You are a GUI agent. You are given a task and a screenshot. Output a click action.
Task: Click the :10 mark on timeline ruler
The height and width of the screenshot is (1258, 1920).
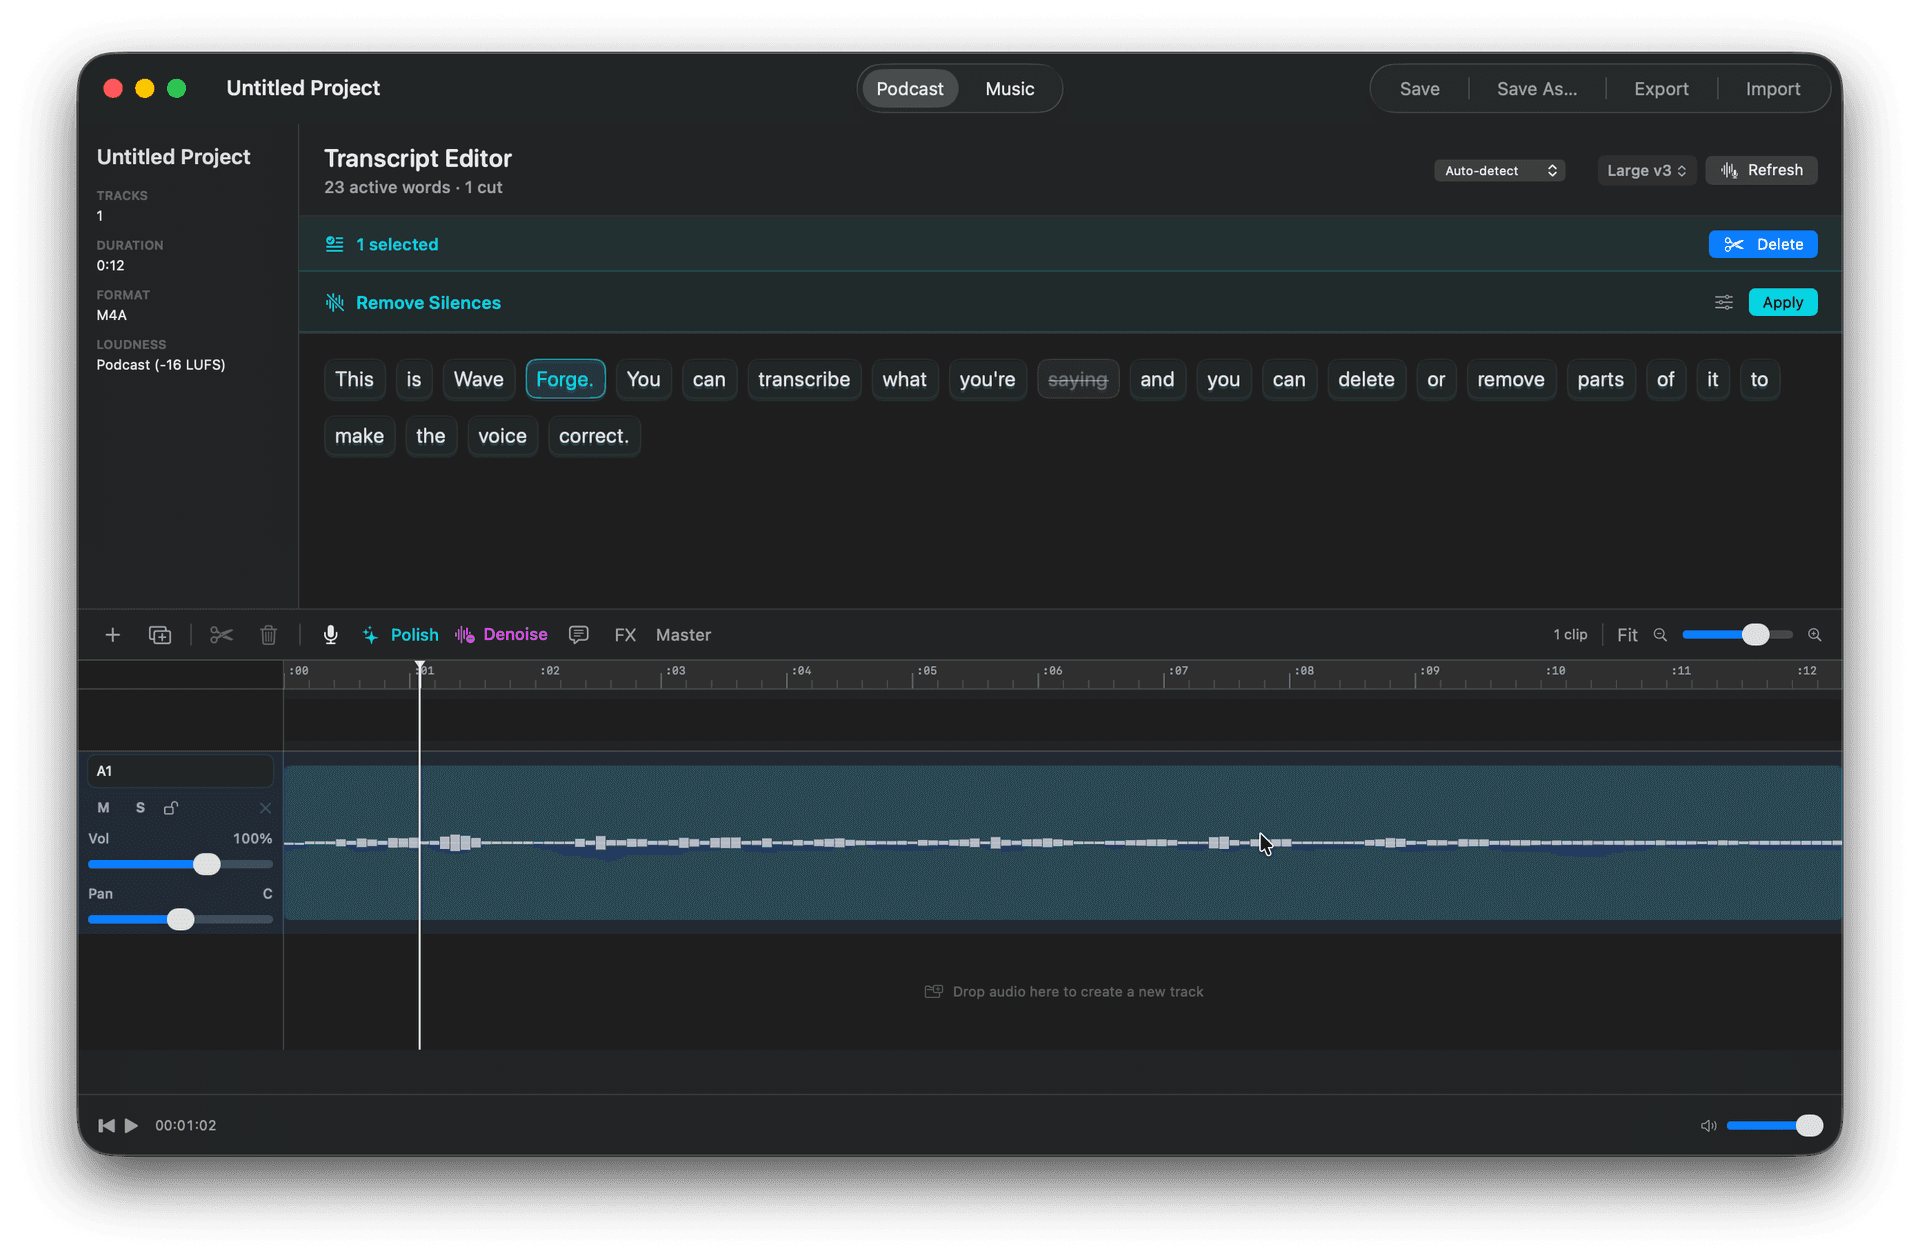[x=1554, y=672]
